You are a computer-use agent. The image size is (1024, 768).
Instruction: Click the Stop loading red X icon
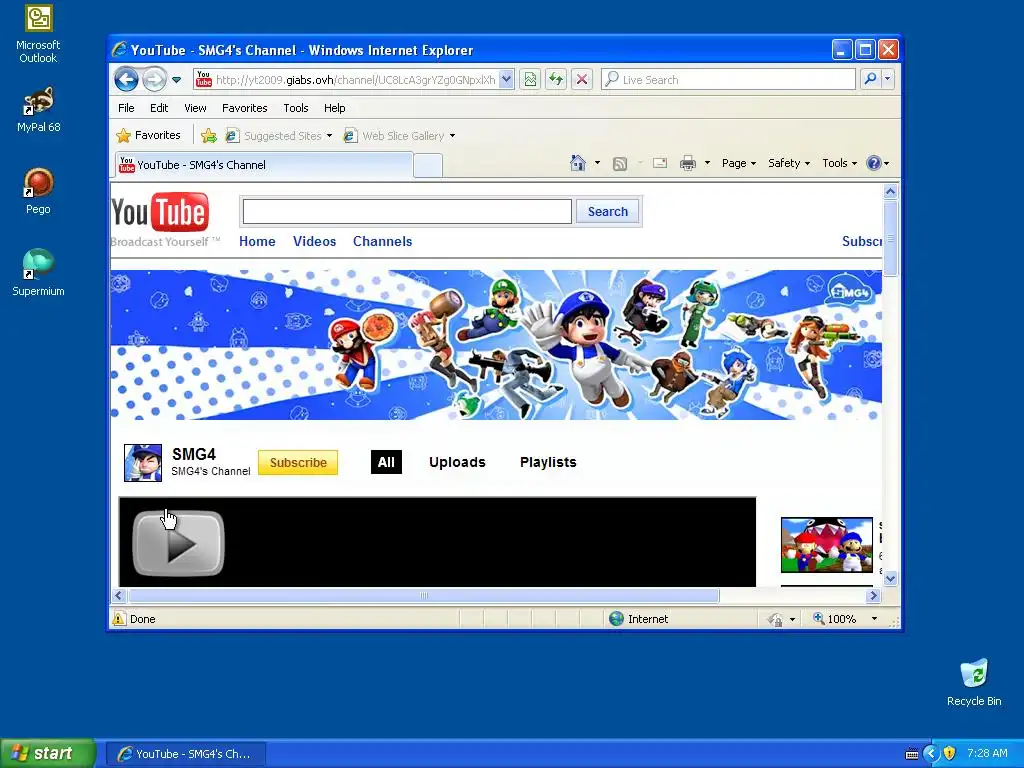[581, 80]
